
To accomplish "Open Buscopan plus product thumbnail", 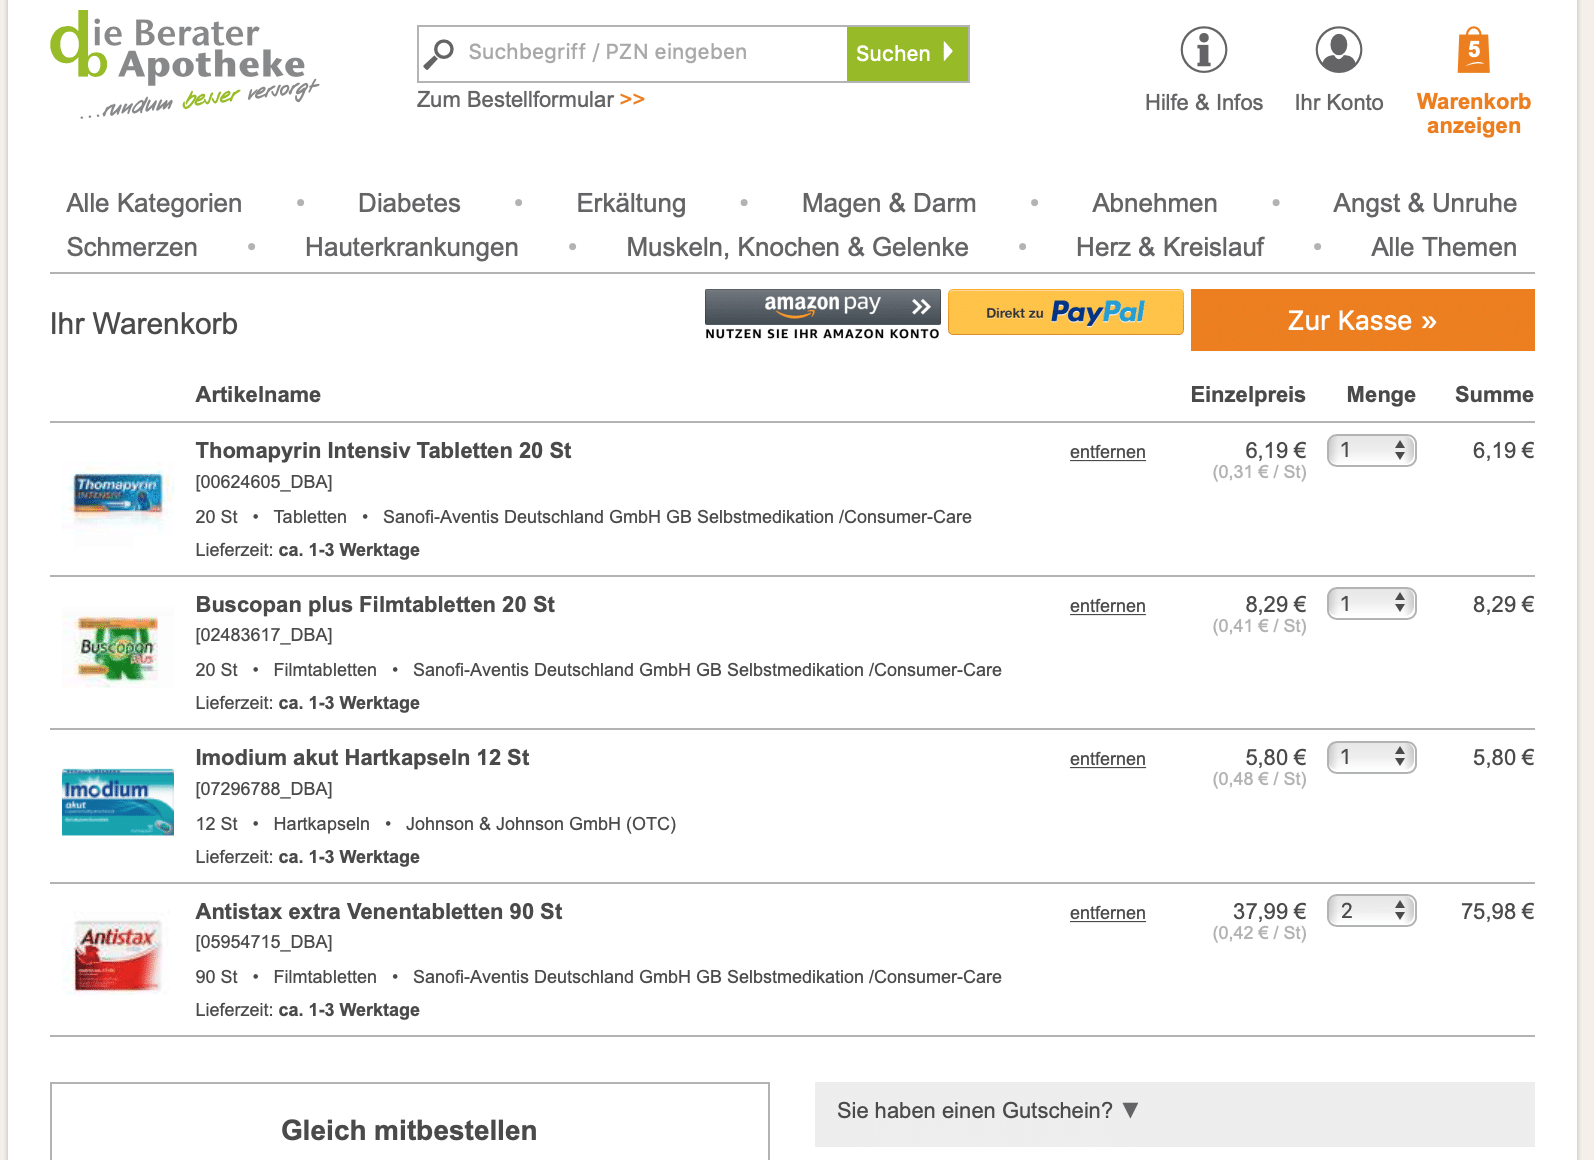I will pyautogui.click(x=118, y=649).
